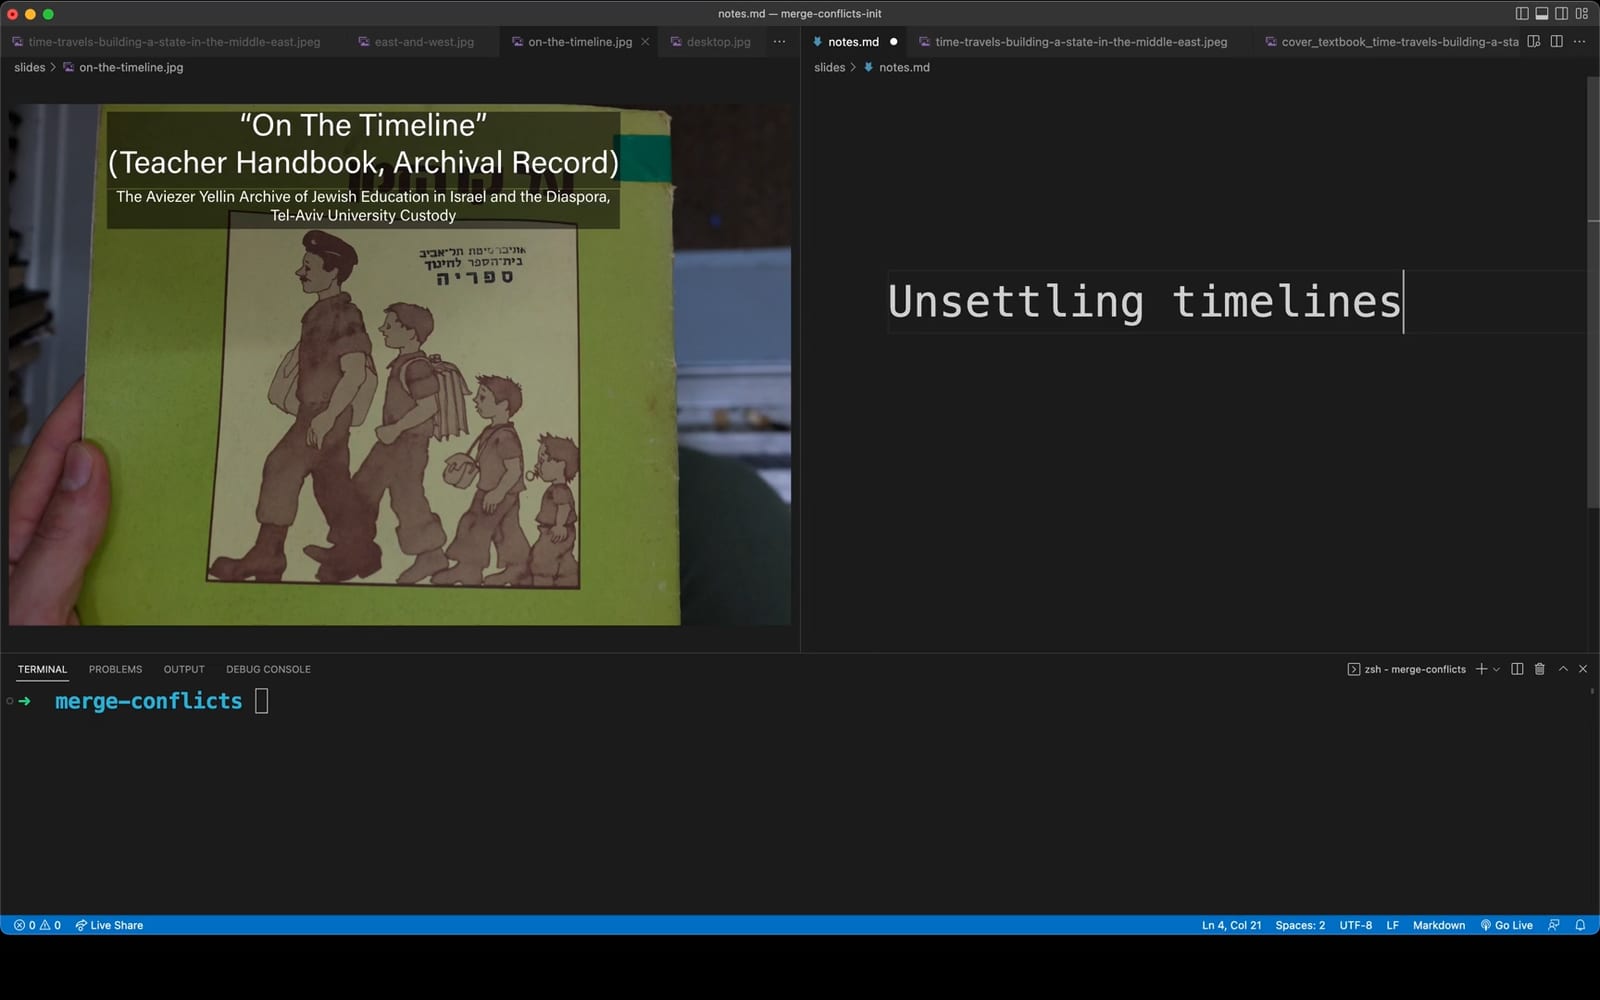Open the feedback icon in status bar

point(1554,925)
